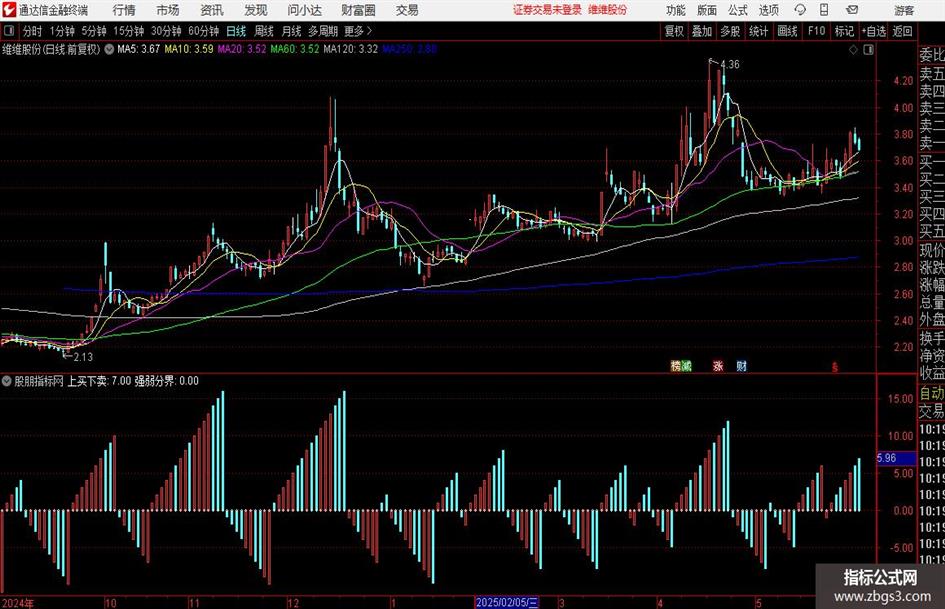945x609 pixels.
Task: Click the 游客 user account label
Action: click(904, 10)
